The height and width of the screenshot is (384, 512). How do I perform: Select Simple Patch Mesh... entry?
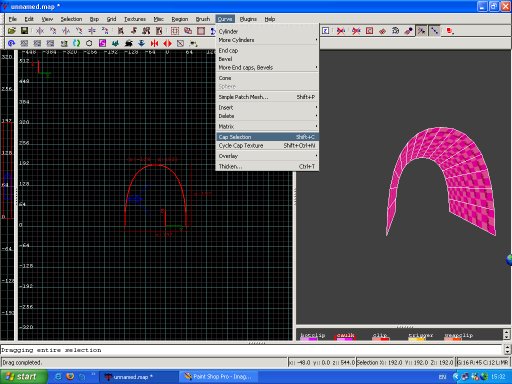click(x=267, y=97)
